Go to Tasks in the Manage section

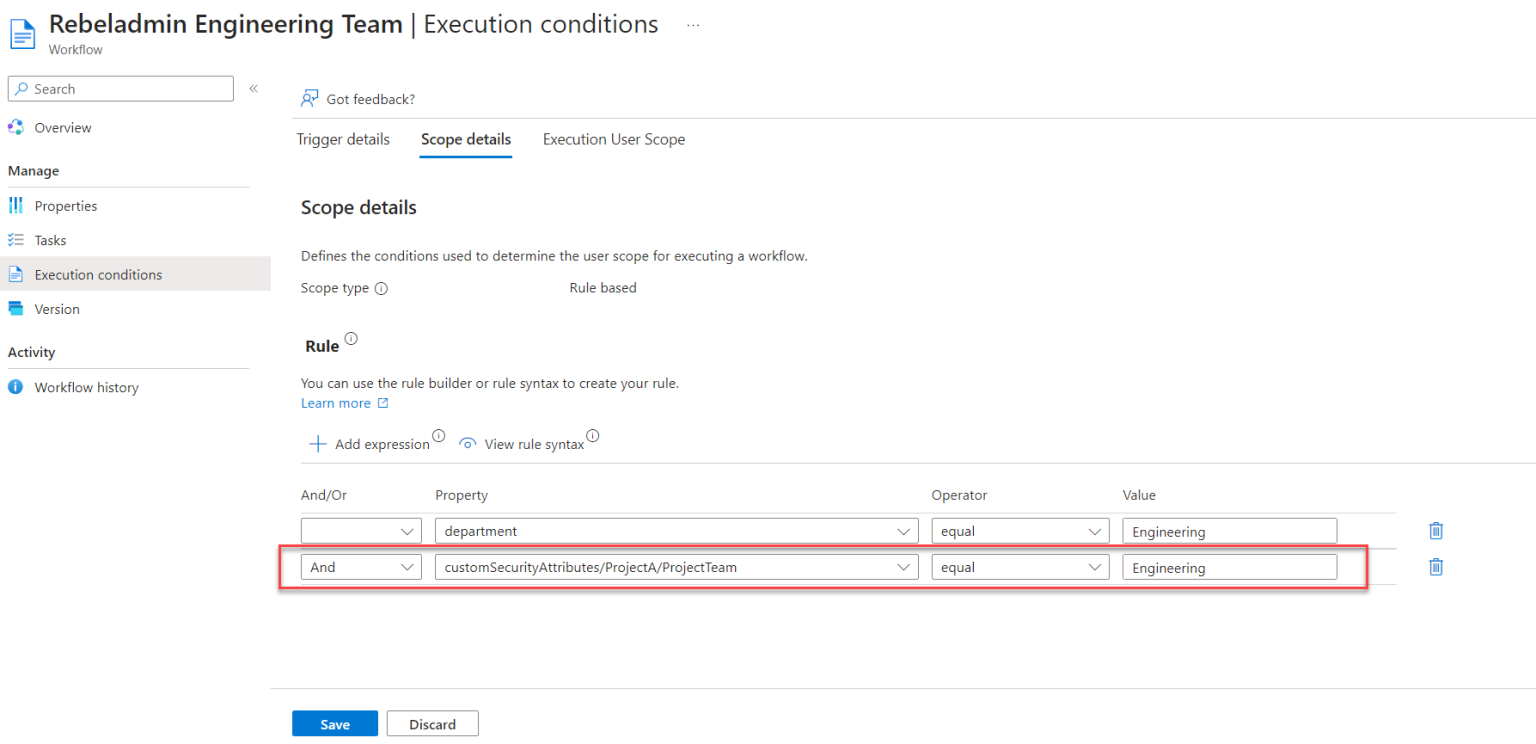click(x=50, y=240)
